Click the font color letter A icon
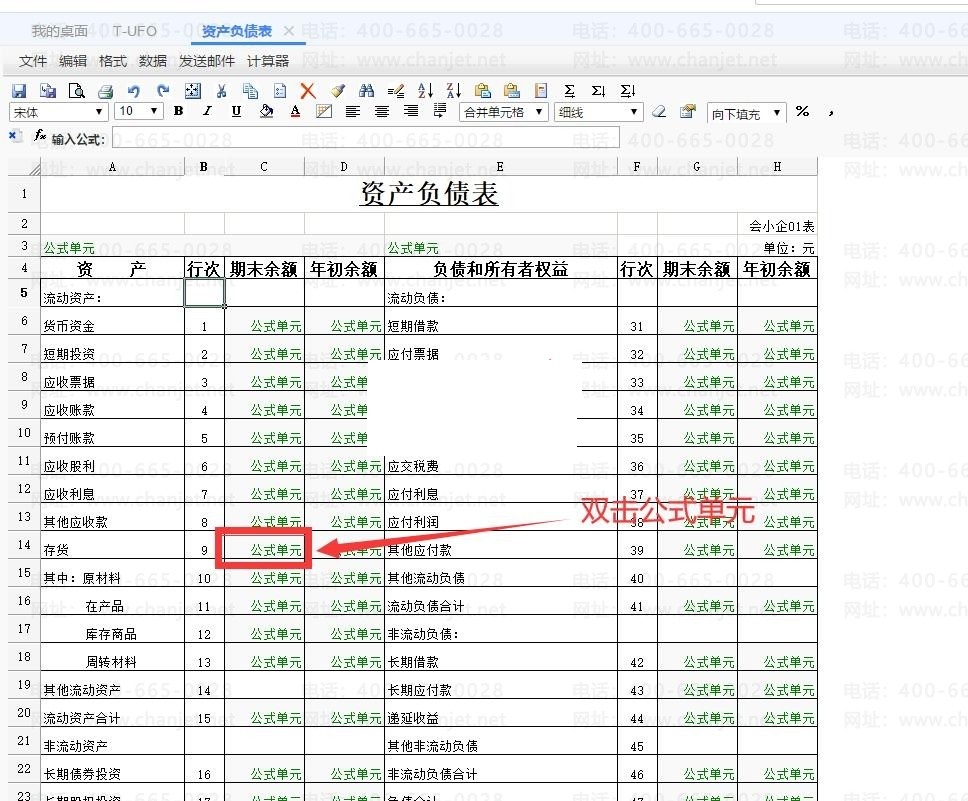 (295, 111)
